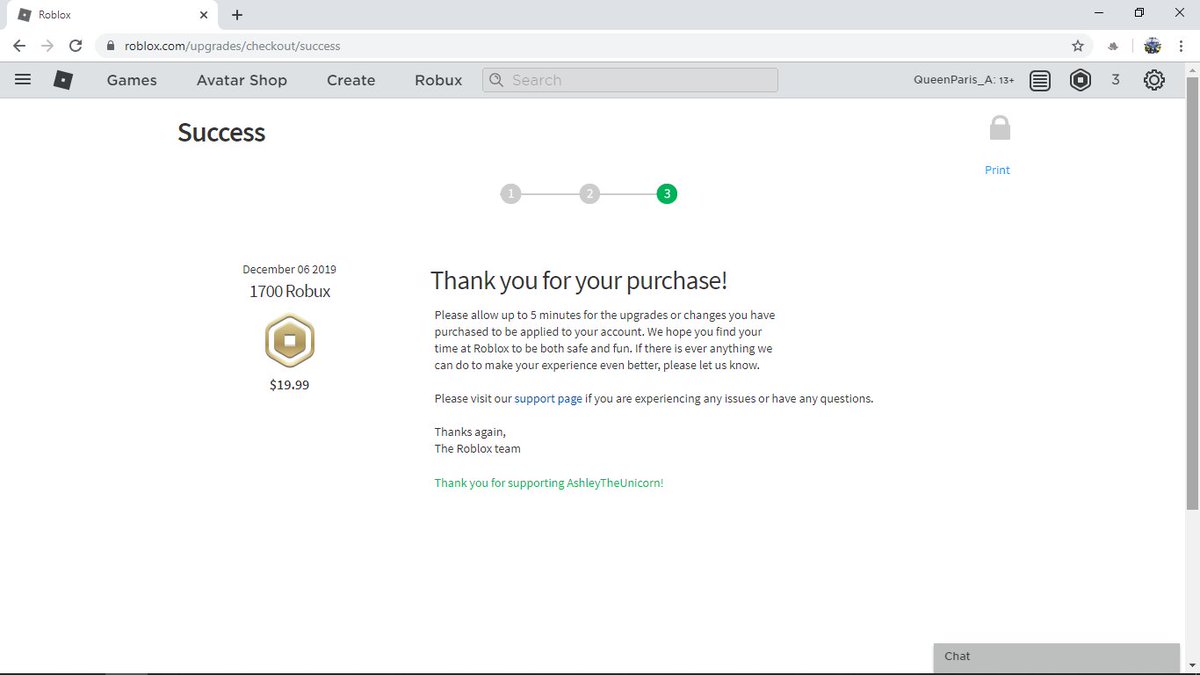Click the Print link
The width and height of the screenshot is (1200, 675).
tap(997, 170)
